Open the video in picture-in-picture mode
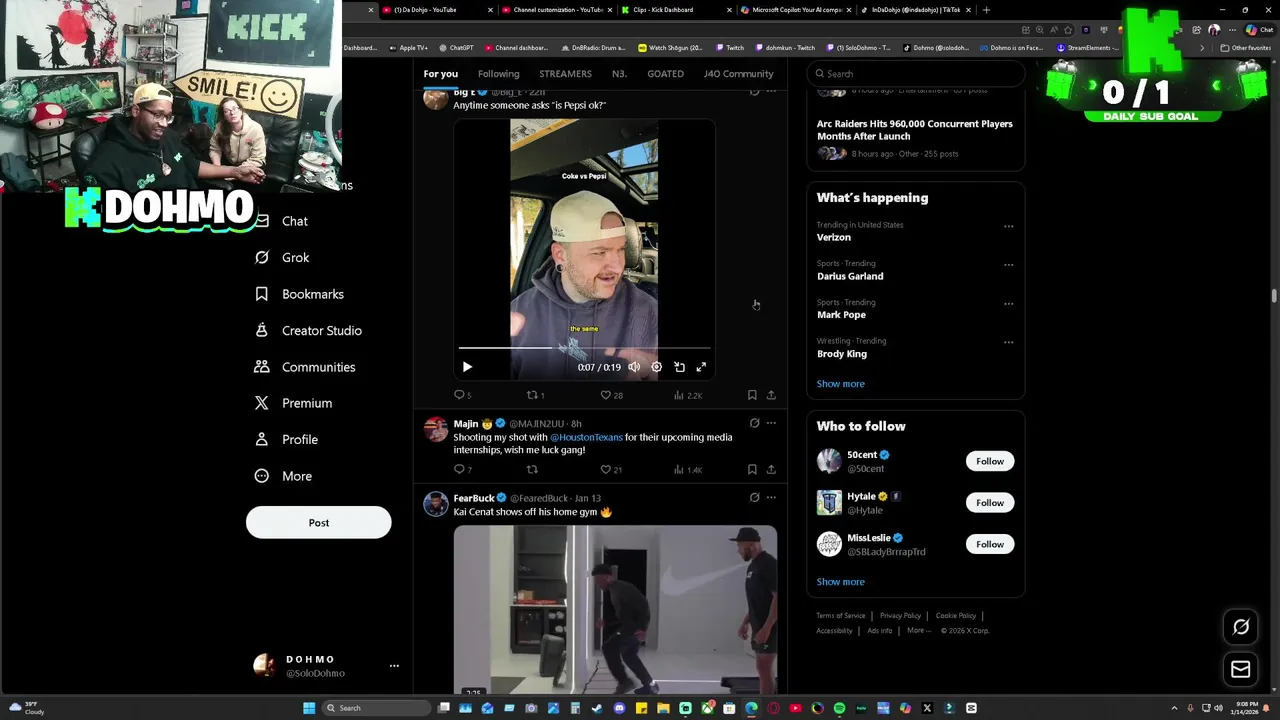The height and width of the screenshot is (720, 1280). (x=679, y=367)
